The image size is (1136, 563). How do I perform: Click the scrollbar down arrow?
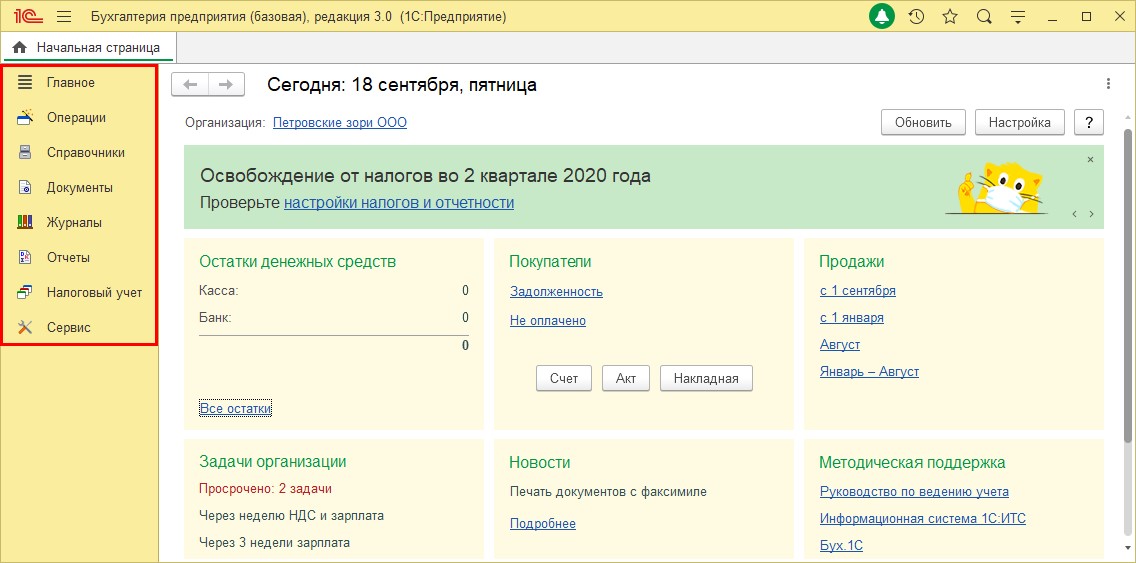[x=1129, y=548]
